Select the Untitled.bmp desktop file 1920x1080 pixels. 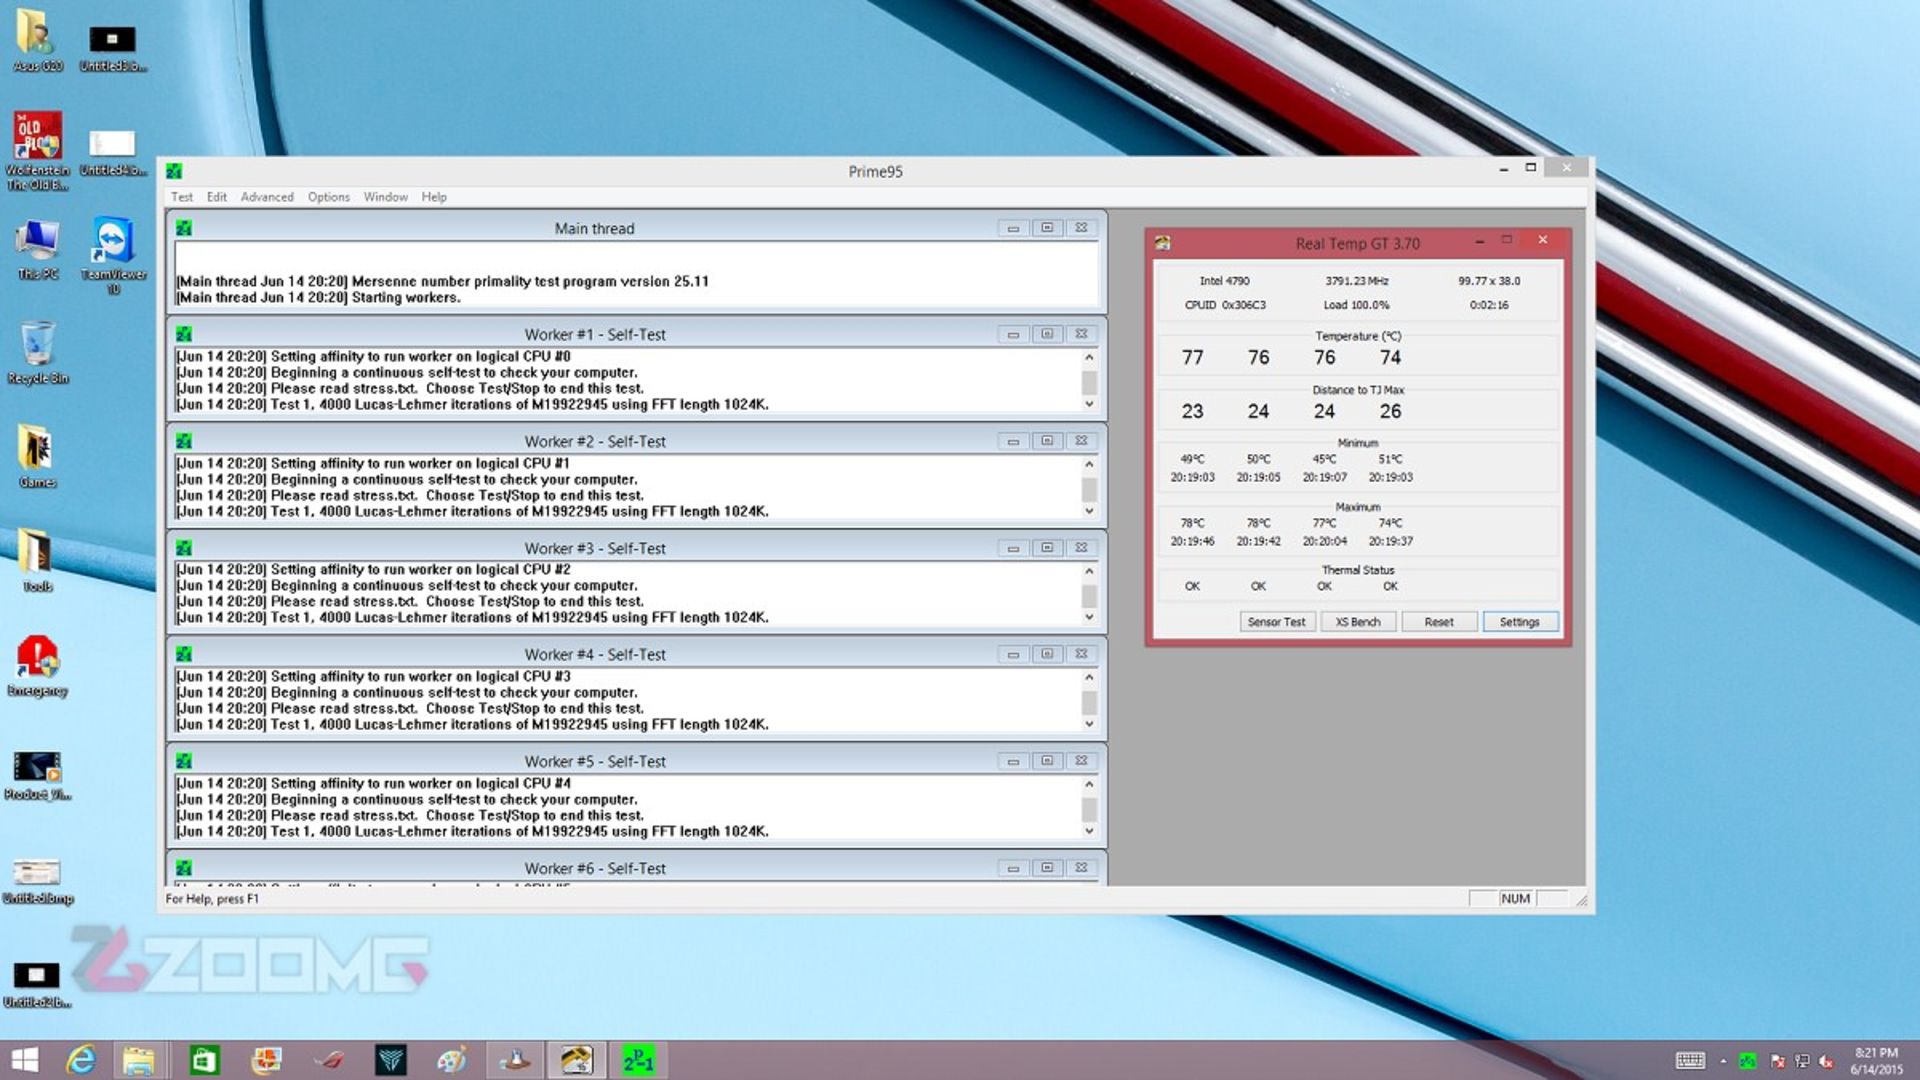click(x=37, y=880)
